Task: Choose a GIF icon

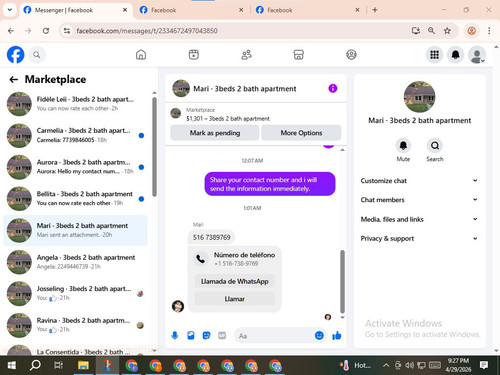Action: click(x=222, y=335)
